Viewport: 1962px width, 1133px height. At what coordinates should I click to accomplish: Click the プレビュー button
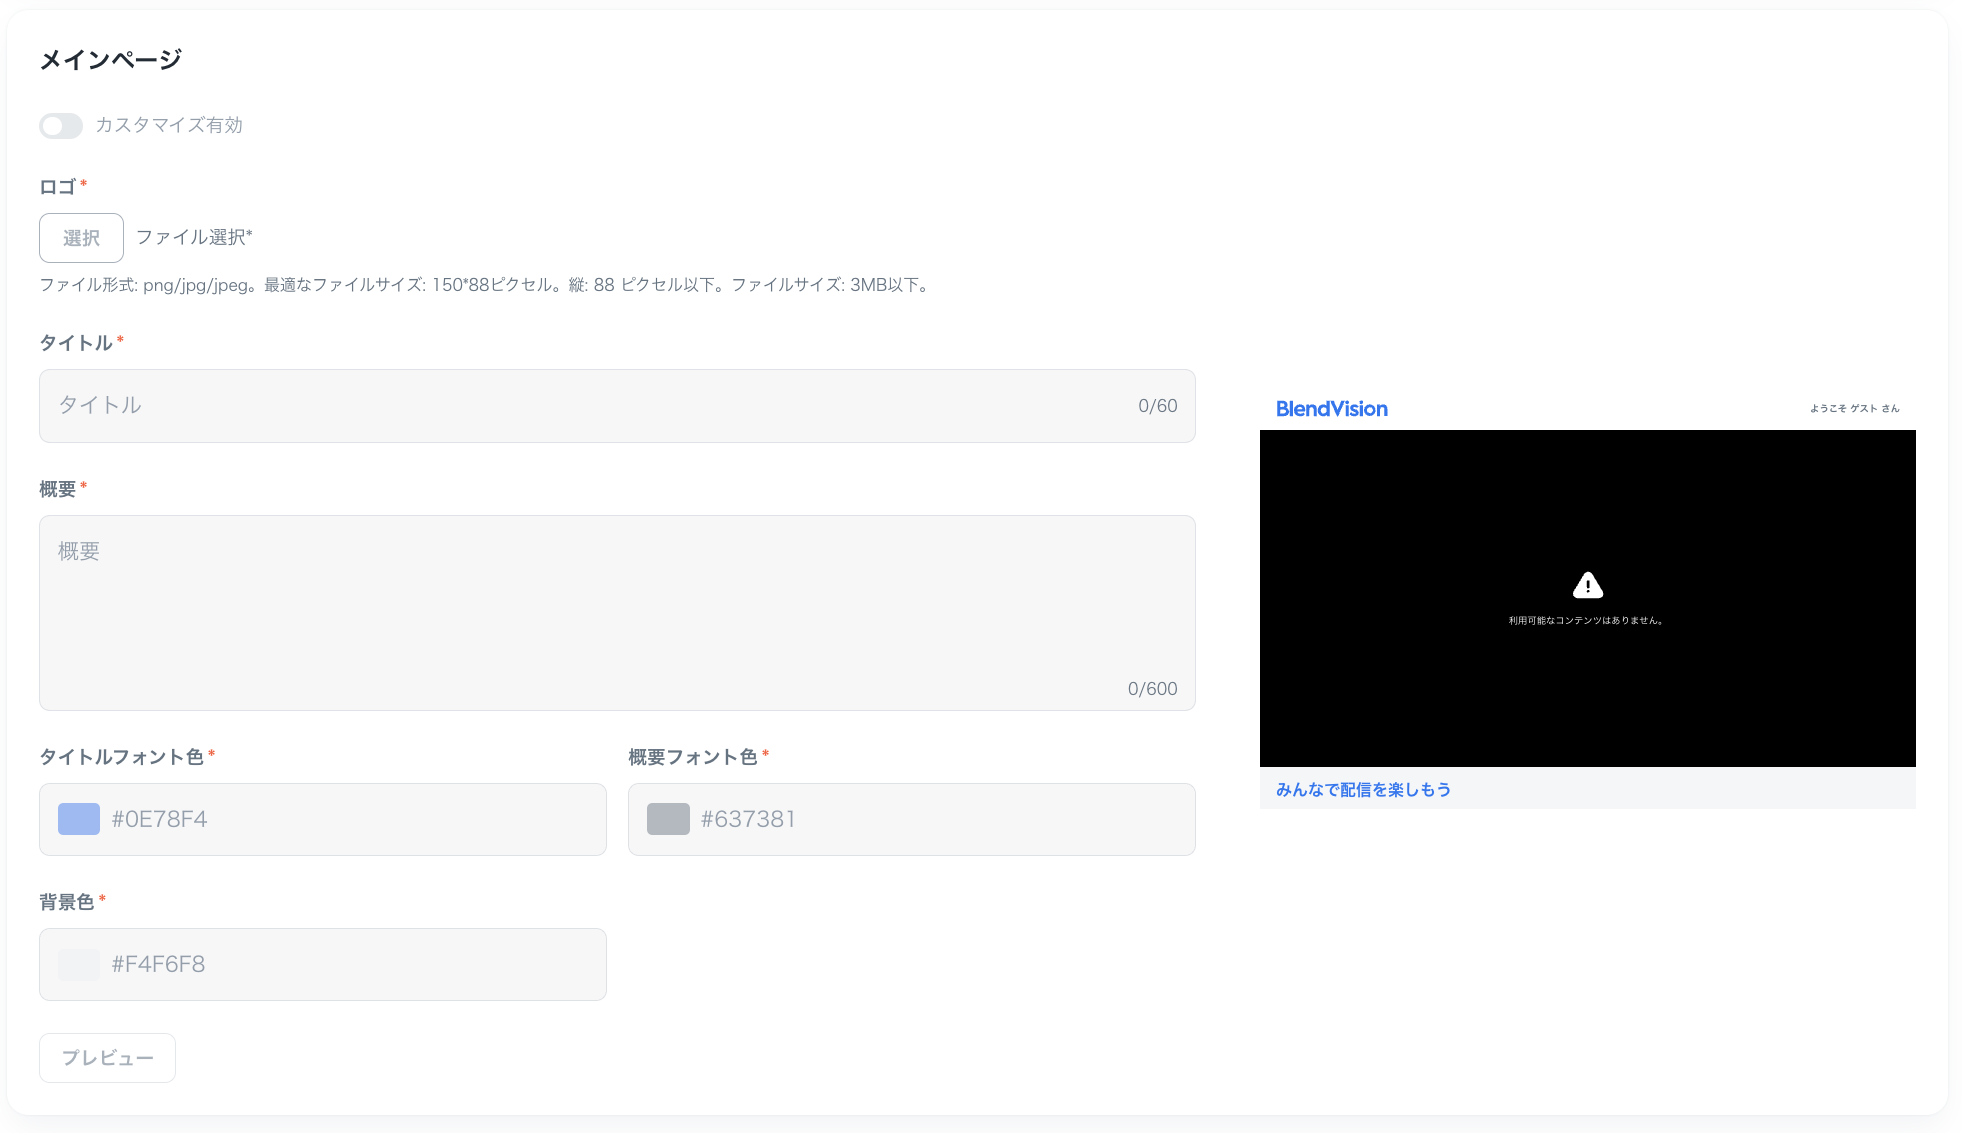click(x=107, y=1058)
